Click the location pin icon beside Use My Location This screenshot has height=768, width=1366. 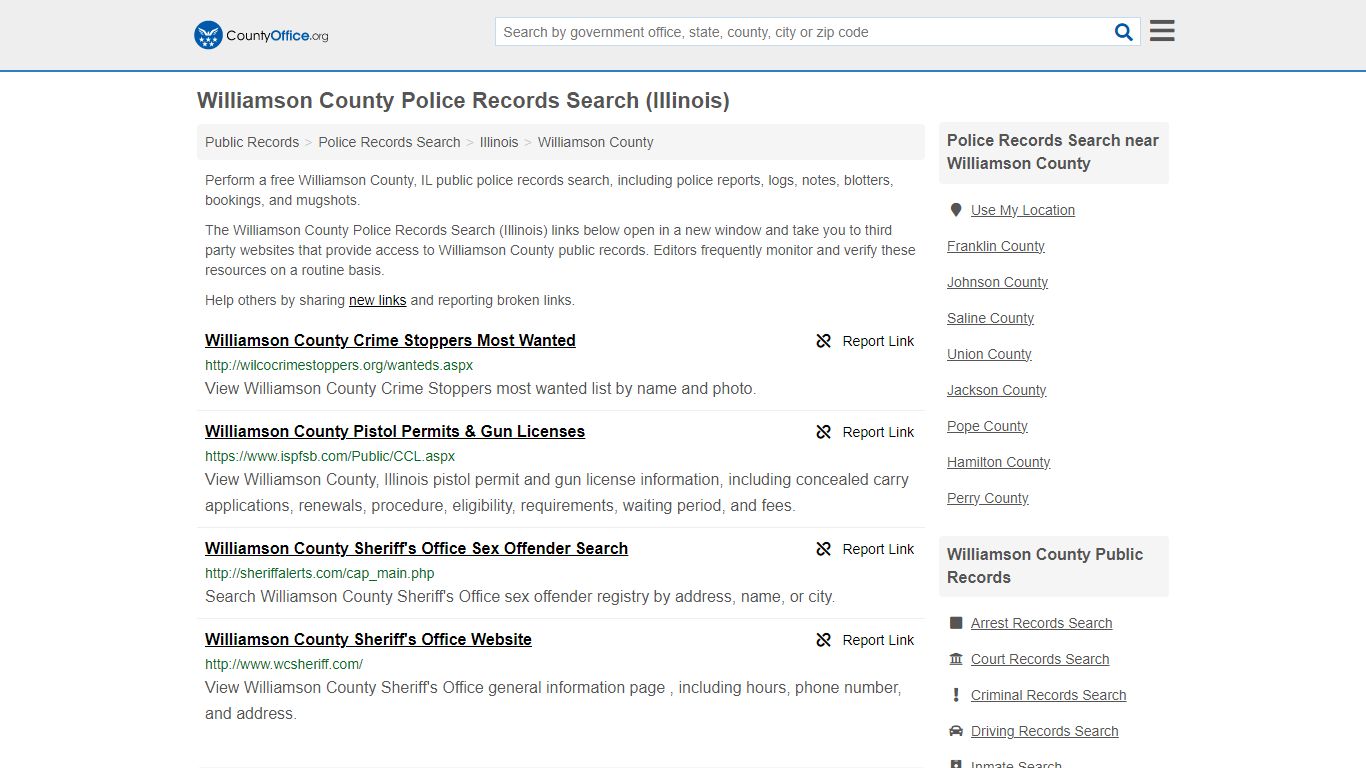[x=956, y=210]
